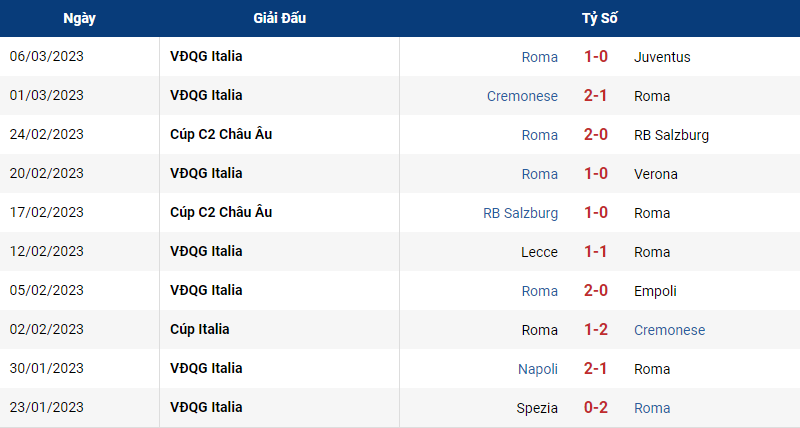Click the Cúp Italia competition label
This screenshot has height=428, width=800.
[199, 330]
